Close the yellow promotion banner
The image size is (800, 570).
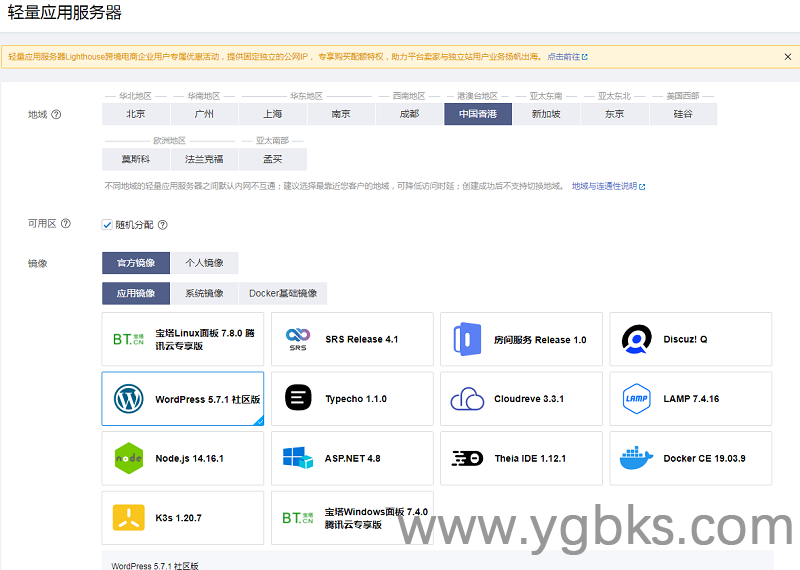788,57
